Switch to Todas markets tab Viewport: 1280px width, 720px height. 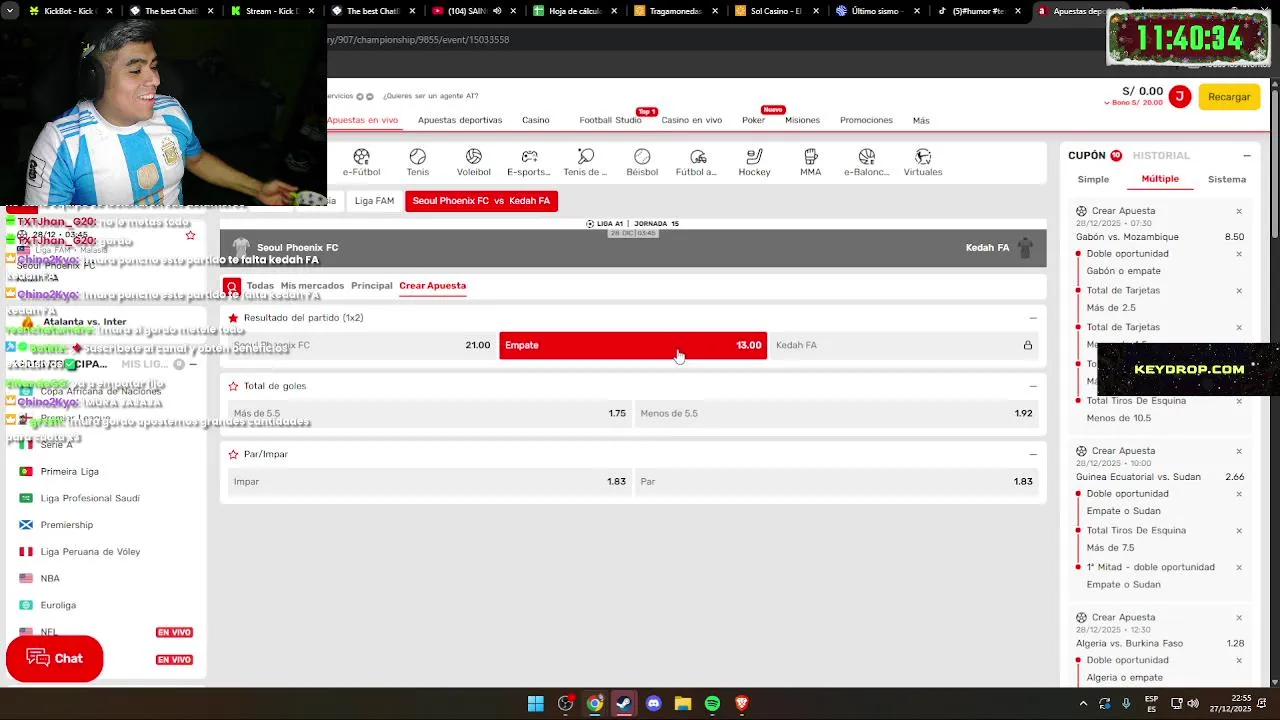coord(260,286)
